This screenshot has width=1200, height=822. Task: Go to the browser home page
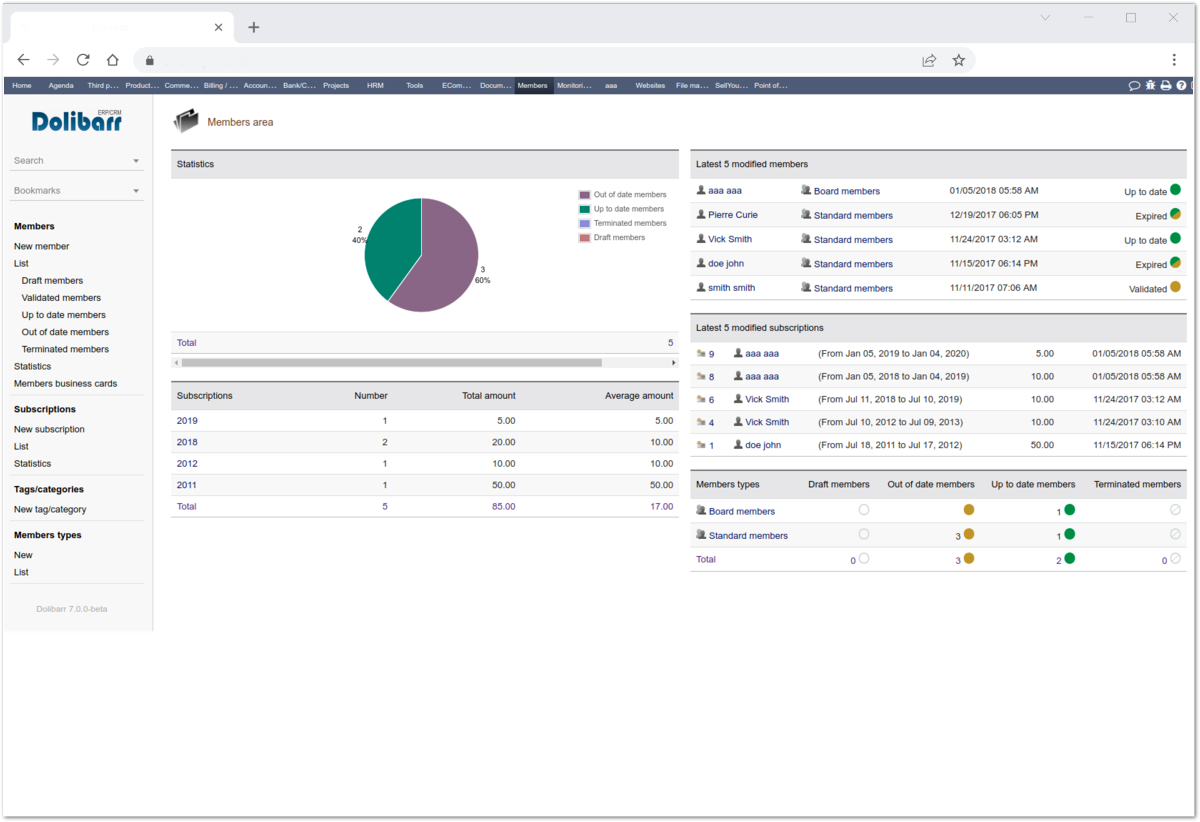(113, 60)
